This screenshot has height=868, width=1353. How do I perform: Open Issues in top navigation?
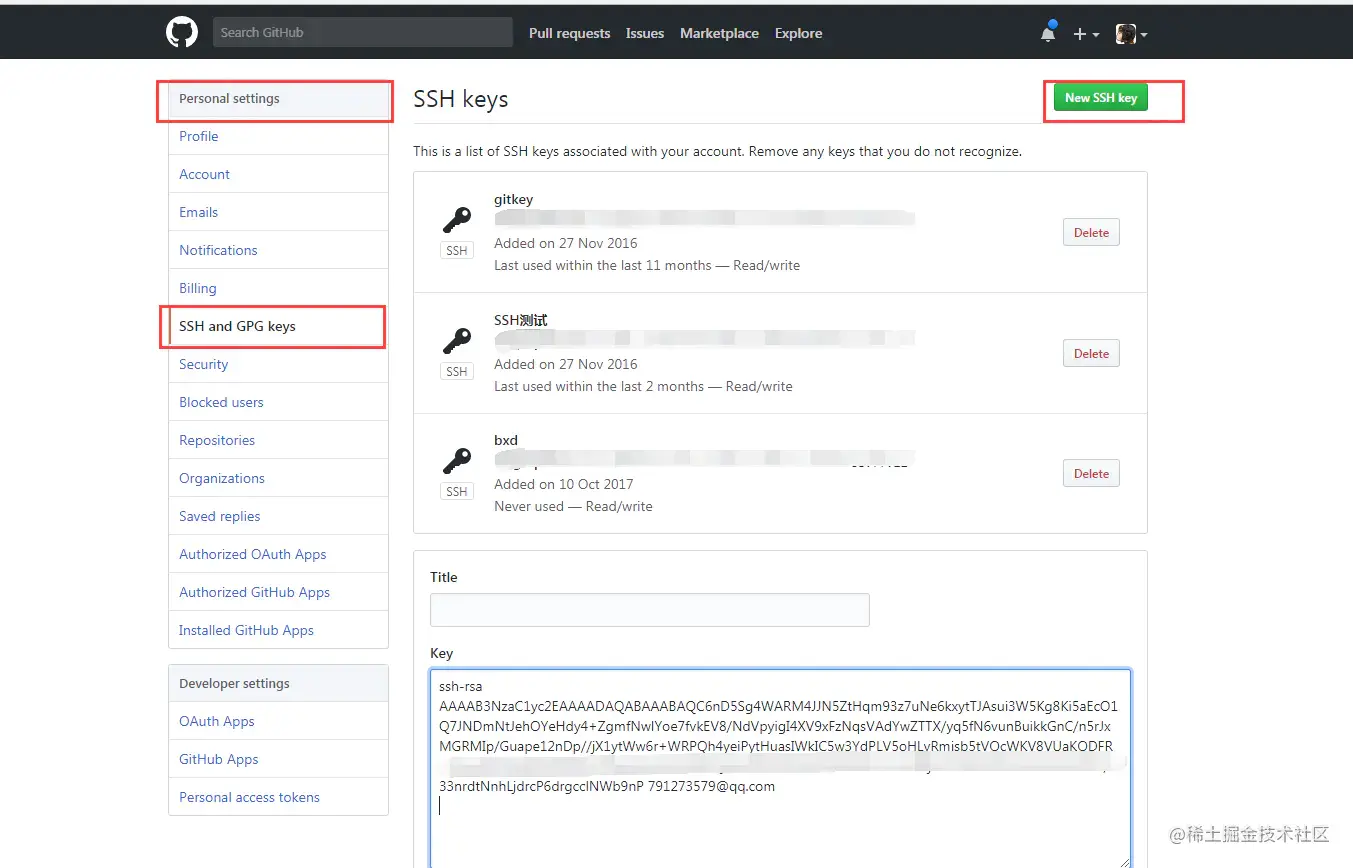tap(645, 33)
